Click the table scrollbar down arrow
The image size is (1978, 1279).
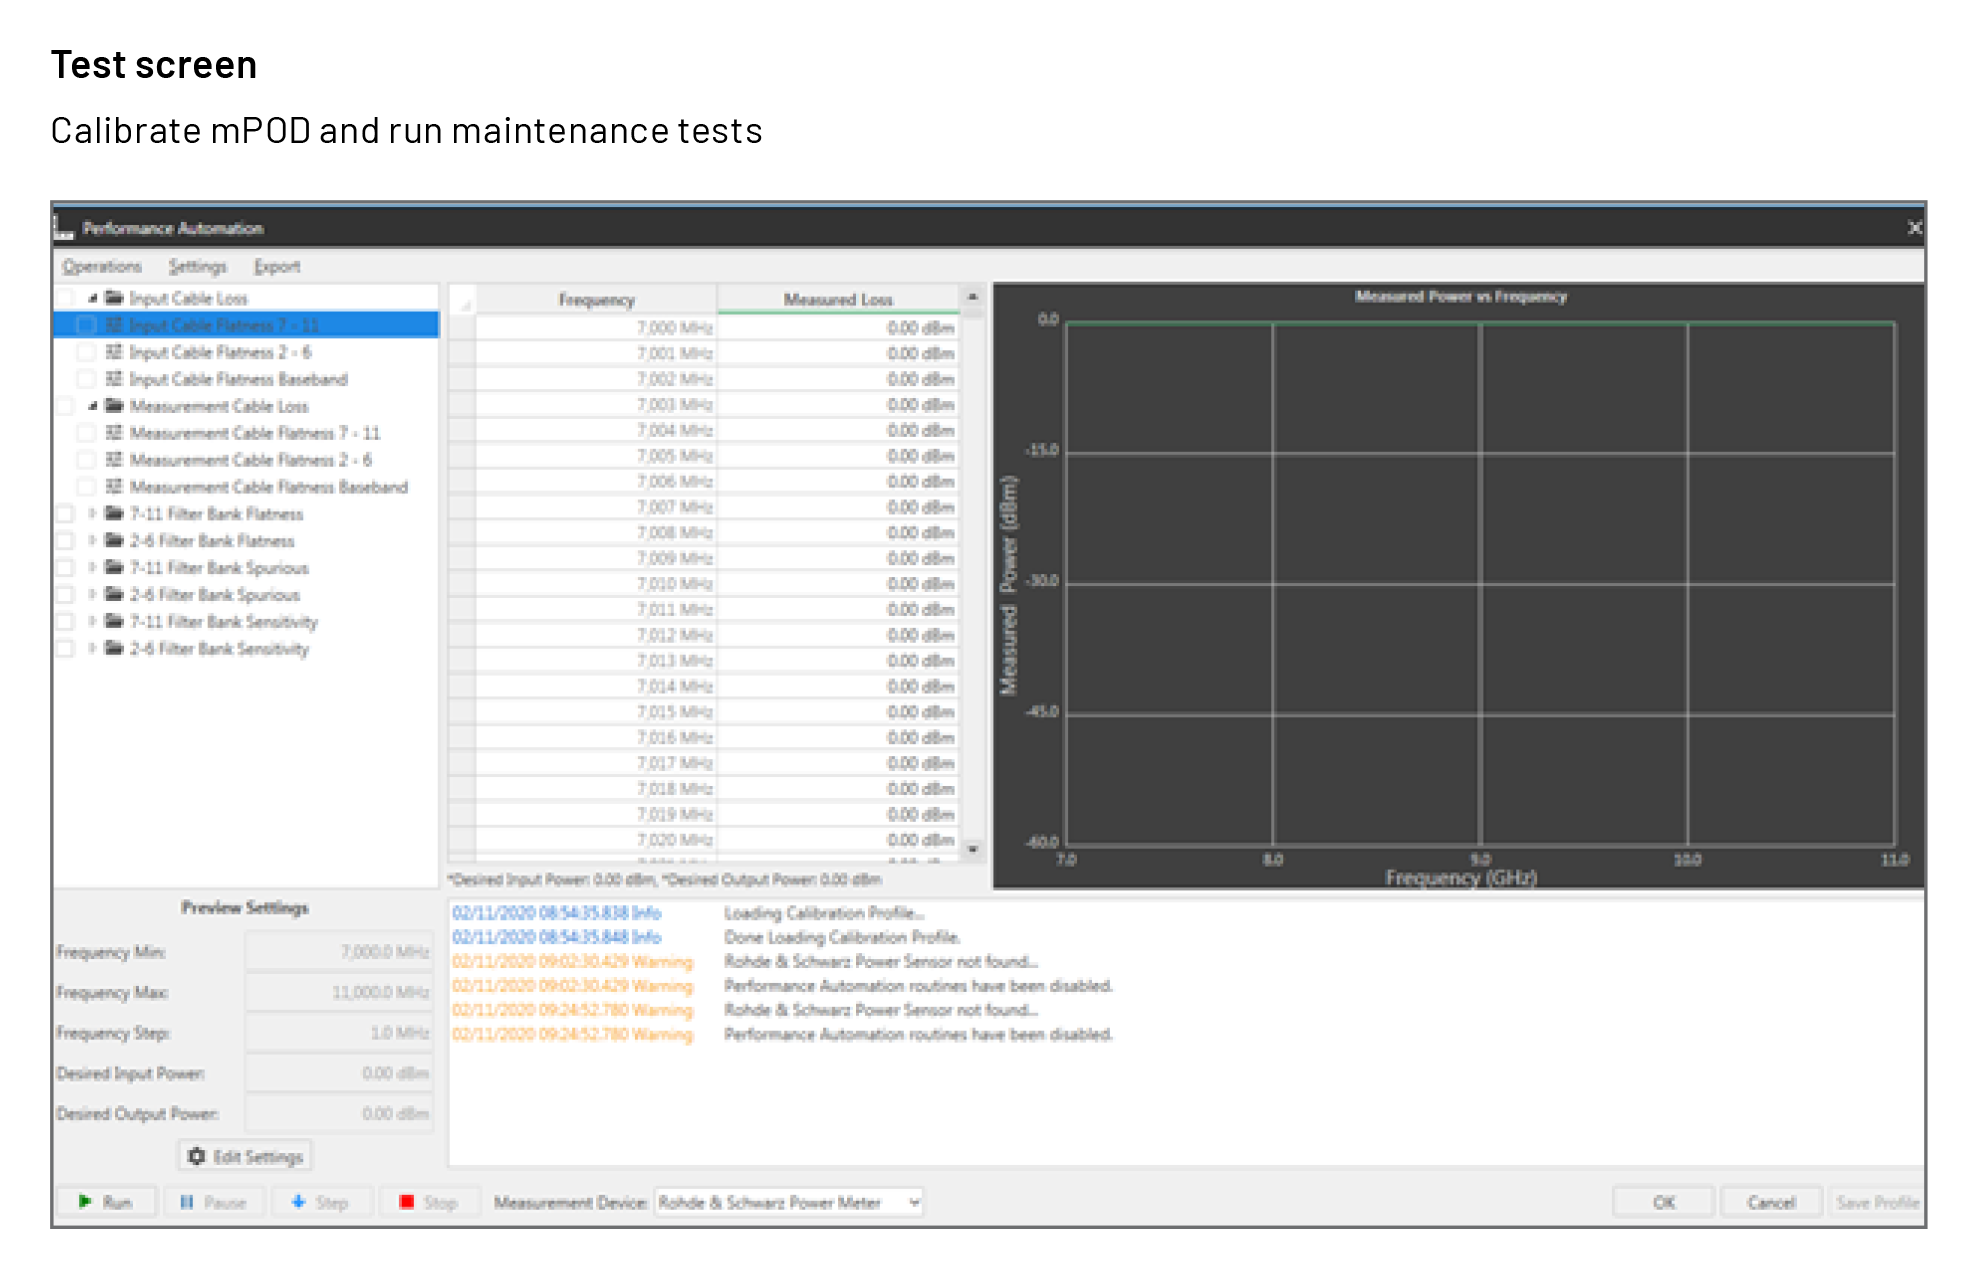(x=972, y=850)
